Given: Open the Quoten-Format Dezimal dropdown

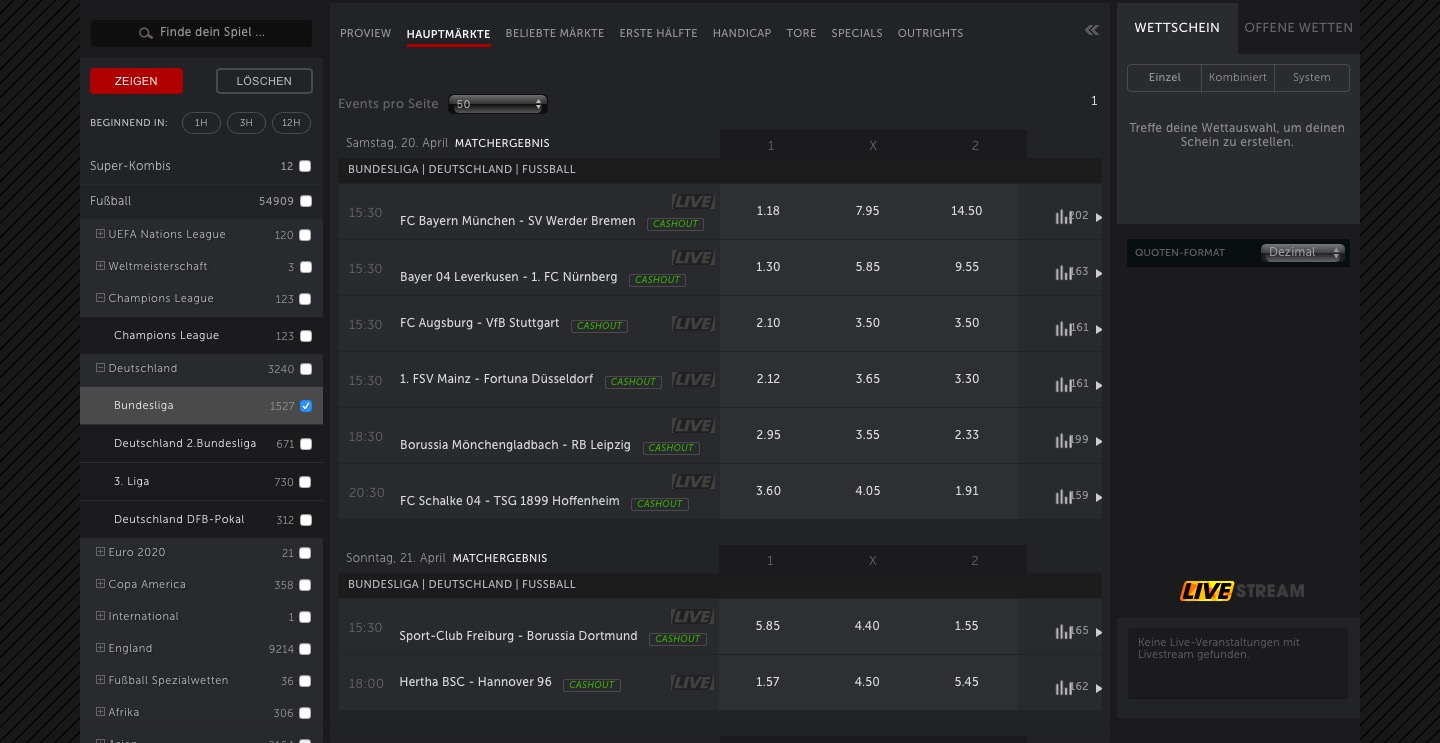Looking at the screenshot, I should (1302, 252).
